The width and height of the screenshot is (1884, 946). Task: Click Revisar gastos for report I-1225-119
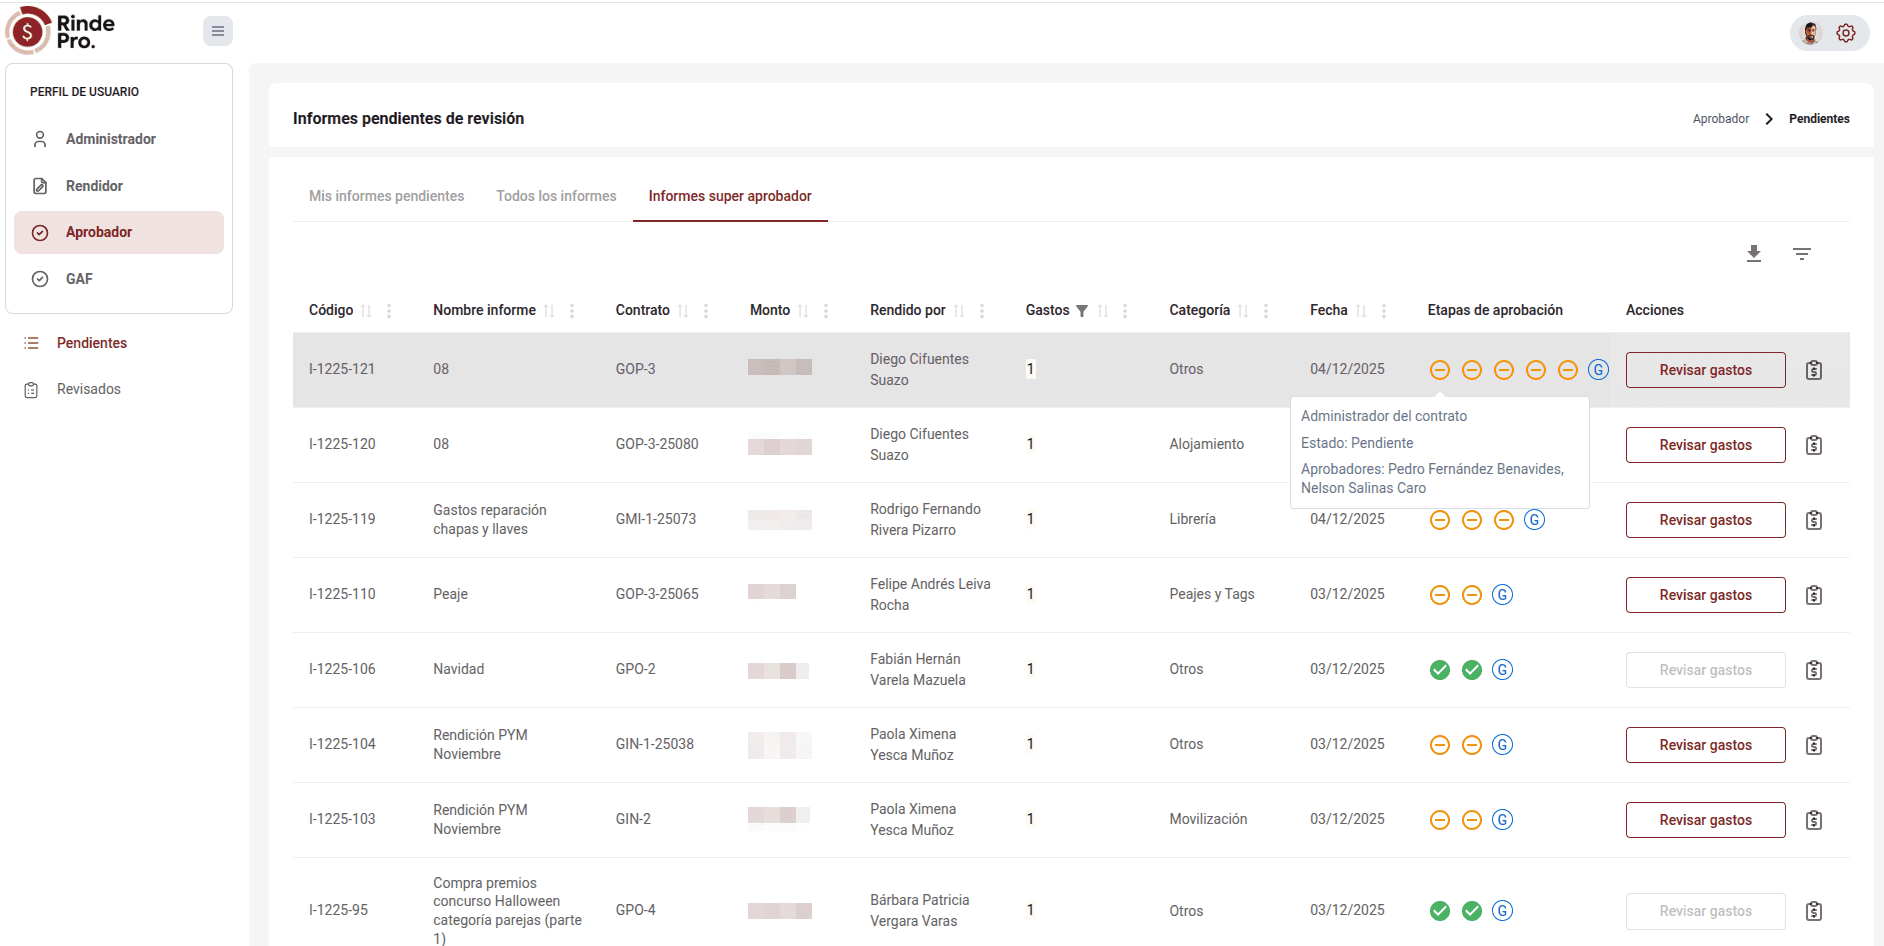pos(1705,520)
